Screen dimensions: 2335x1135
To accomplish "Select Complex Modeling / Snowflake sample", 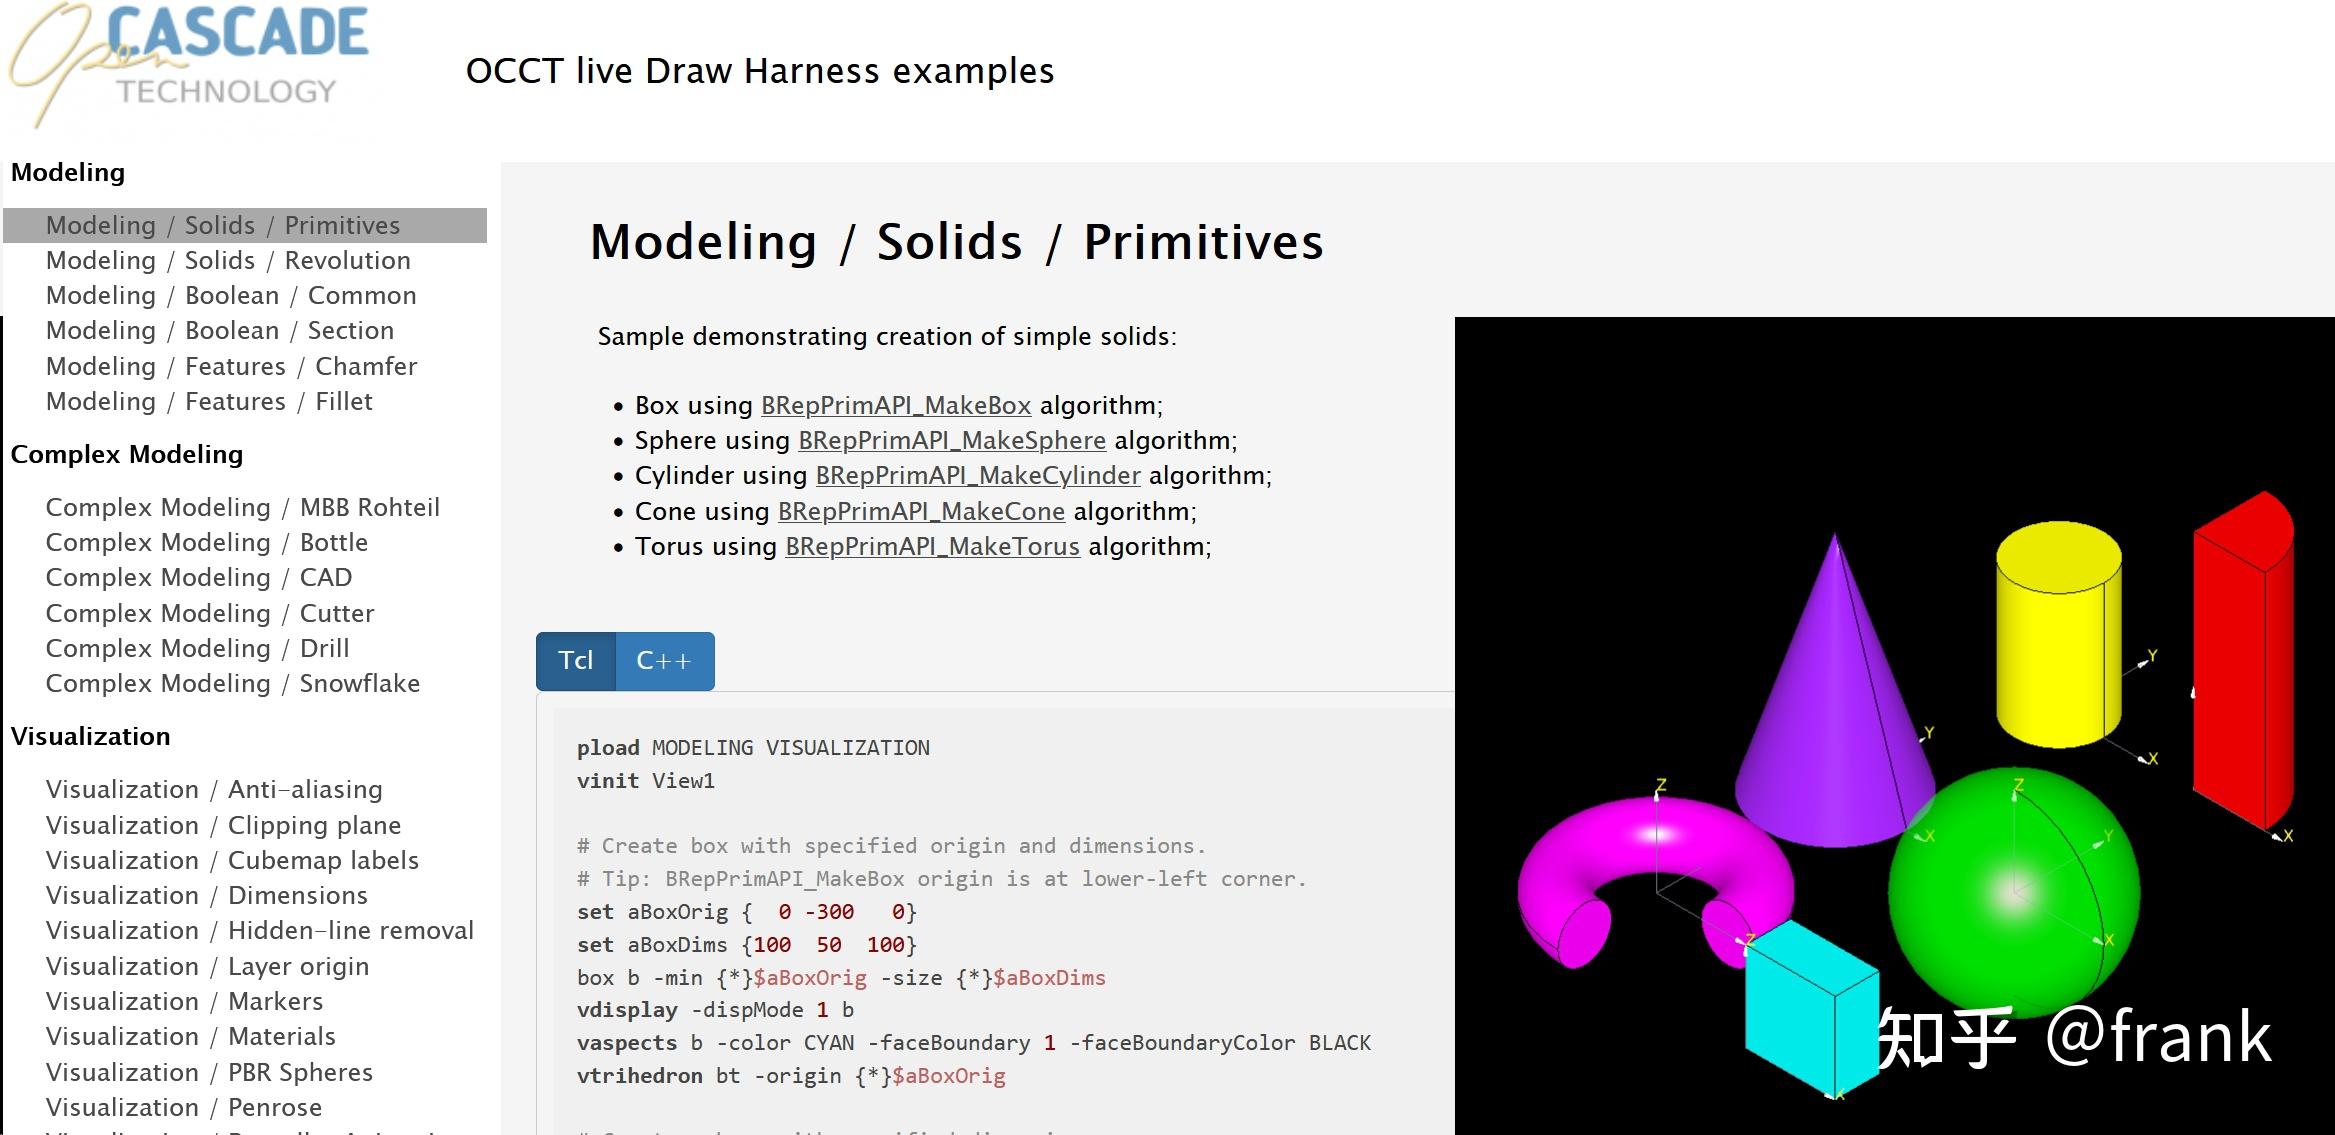I will tap(232, 683).
